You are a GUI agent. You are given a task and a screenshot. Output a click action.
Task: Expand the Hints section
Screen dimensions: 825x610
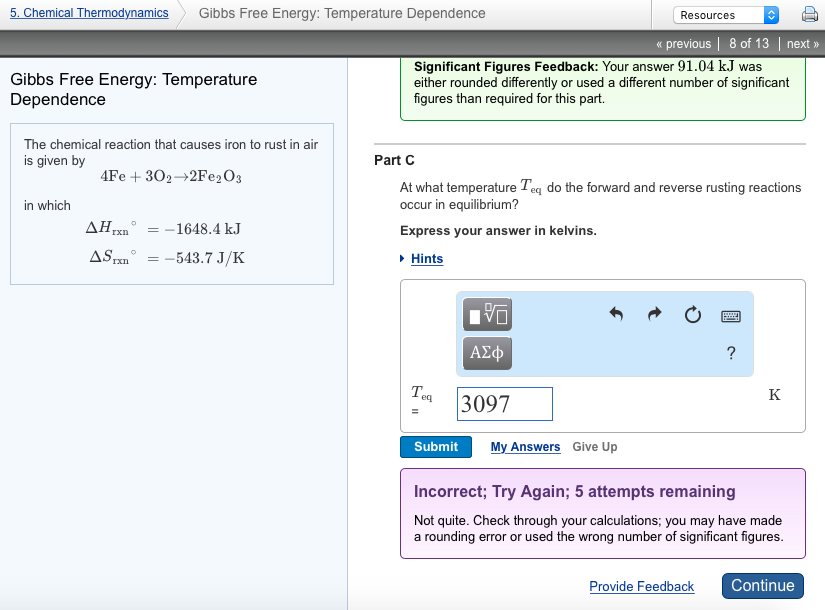tap(425, 258)
